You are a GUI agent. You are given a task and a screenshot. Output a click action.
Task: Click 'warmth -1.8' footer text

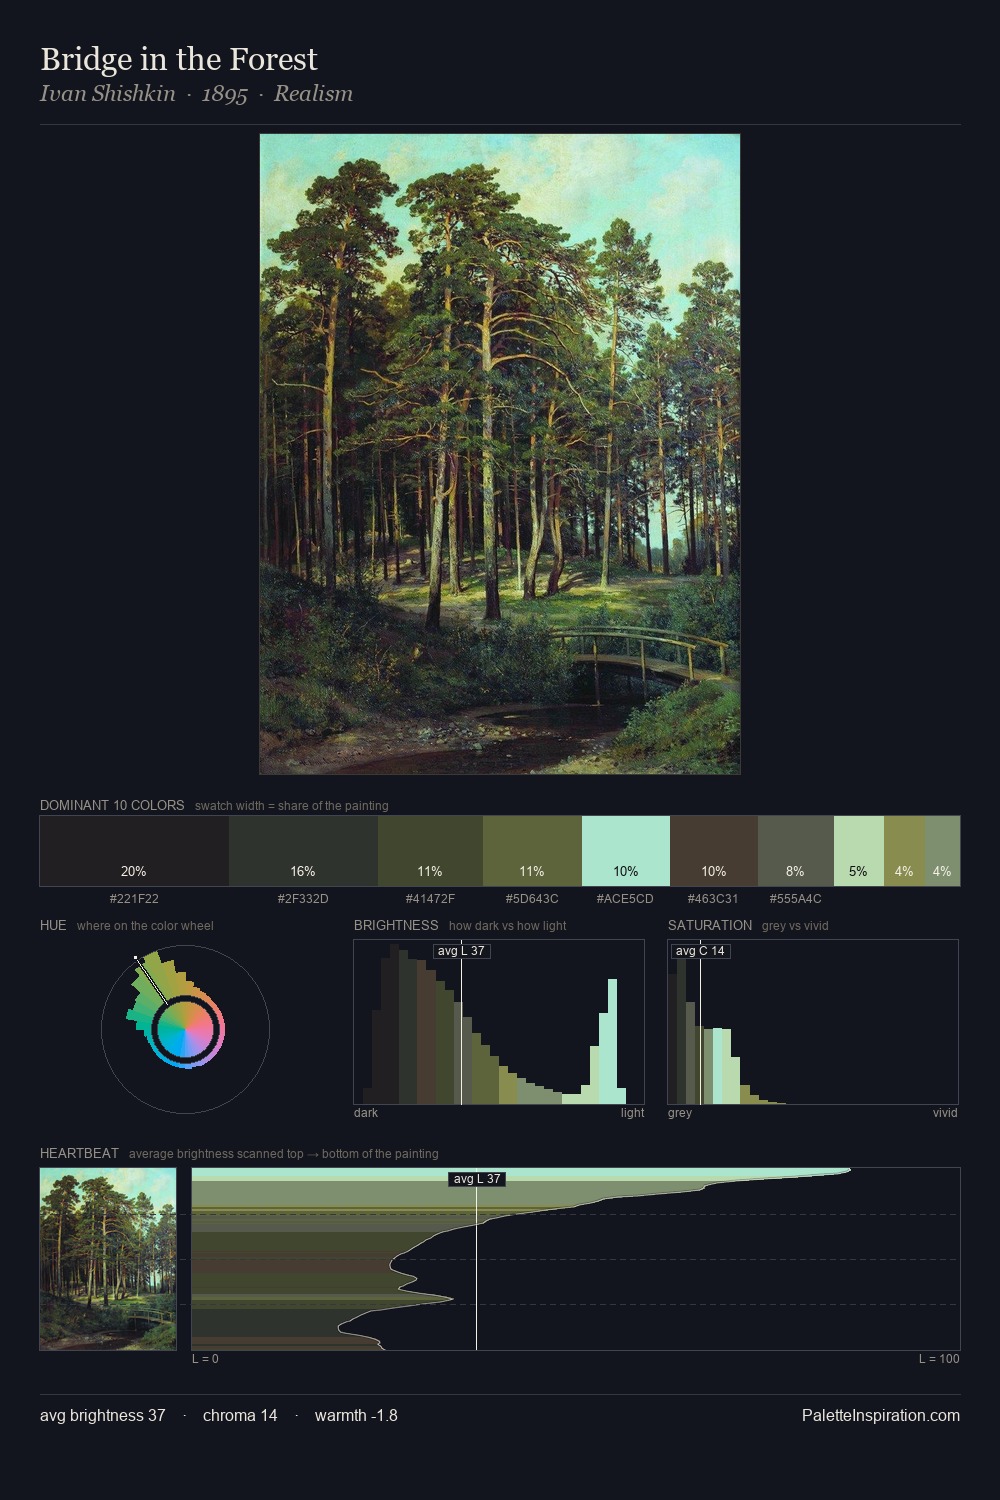click(356, 1415)
